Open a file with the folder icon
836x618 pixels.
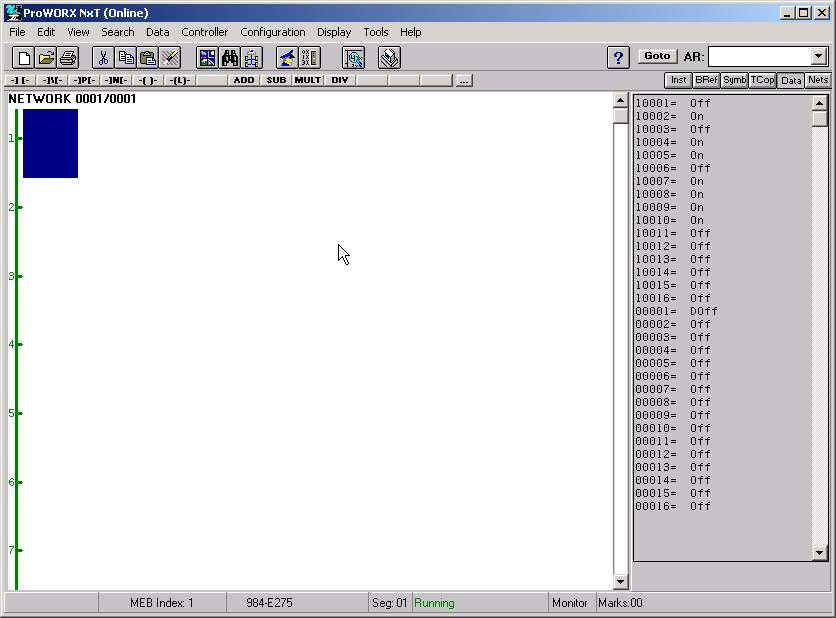point(46,58)
